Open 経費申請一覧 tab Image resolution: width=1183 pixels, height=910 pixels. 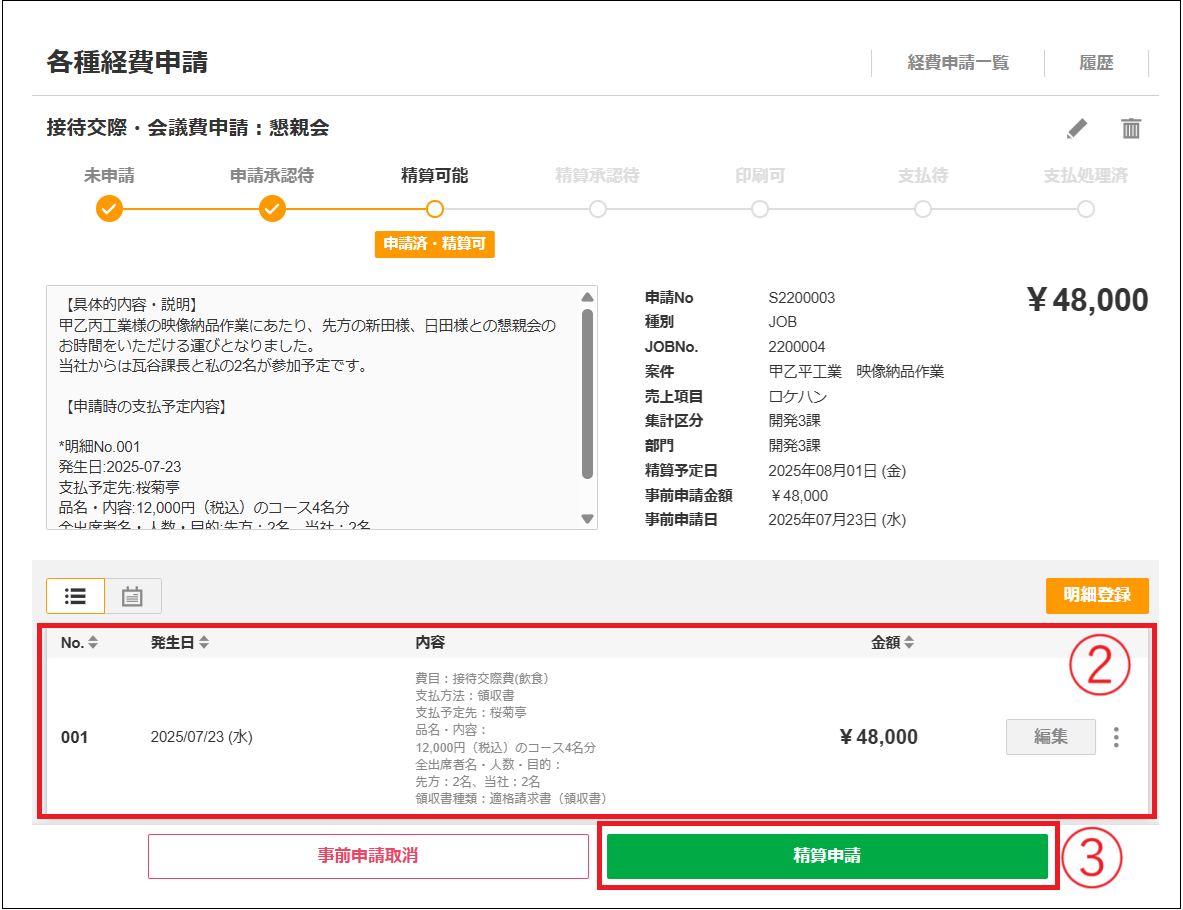click(x=958, y=63)
